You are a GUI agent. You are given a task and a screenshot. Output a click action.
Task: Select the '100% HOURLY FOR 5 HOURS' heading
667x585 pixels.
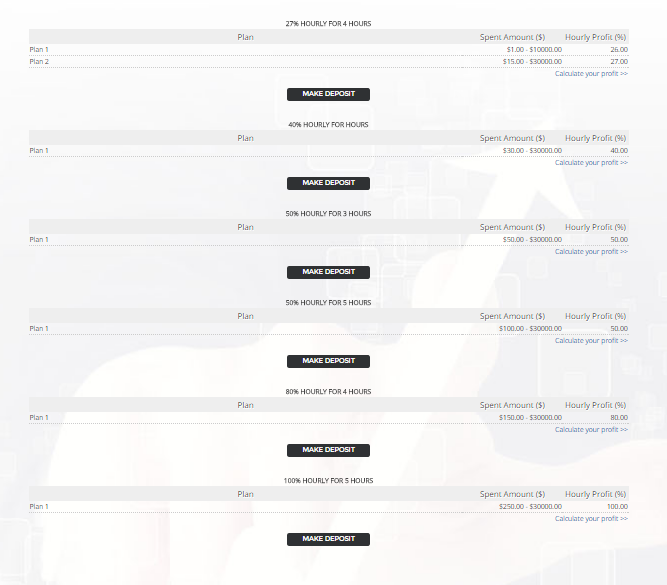(328, 480)
